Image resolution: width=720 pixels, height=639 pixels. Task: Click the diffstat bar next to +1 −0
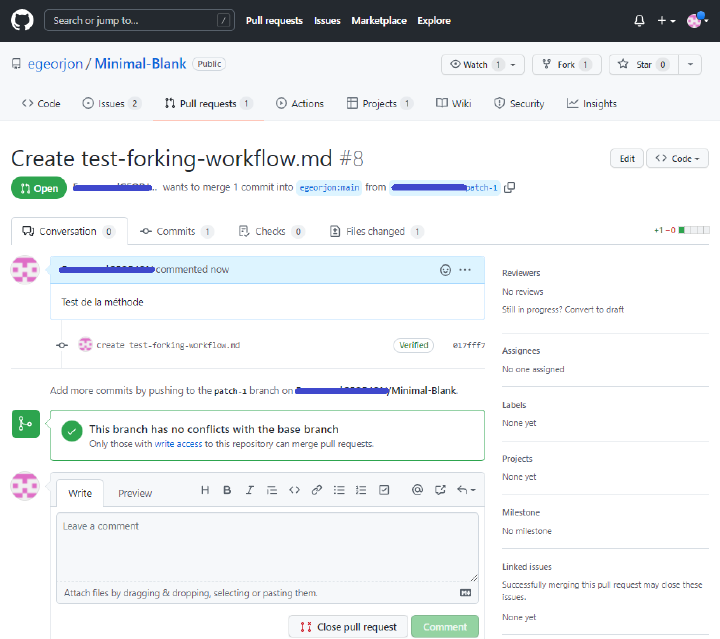[x=694, y=230]
